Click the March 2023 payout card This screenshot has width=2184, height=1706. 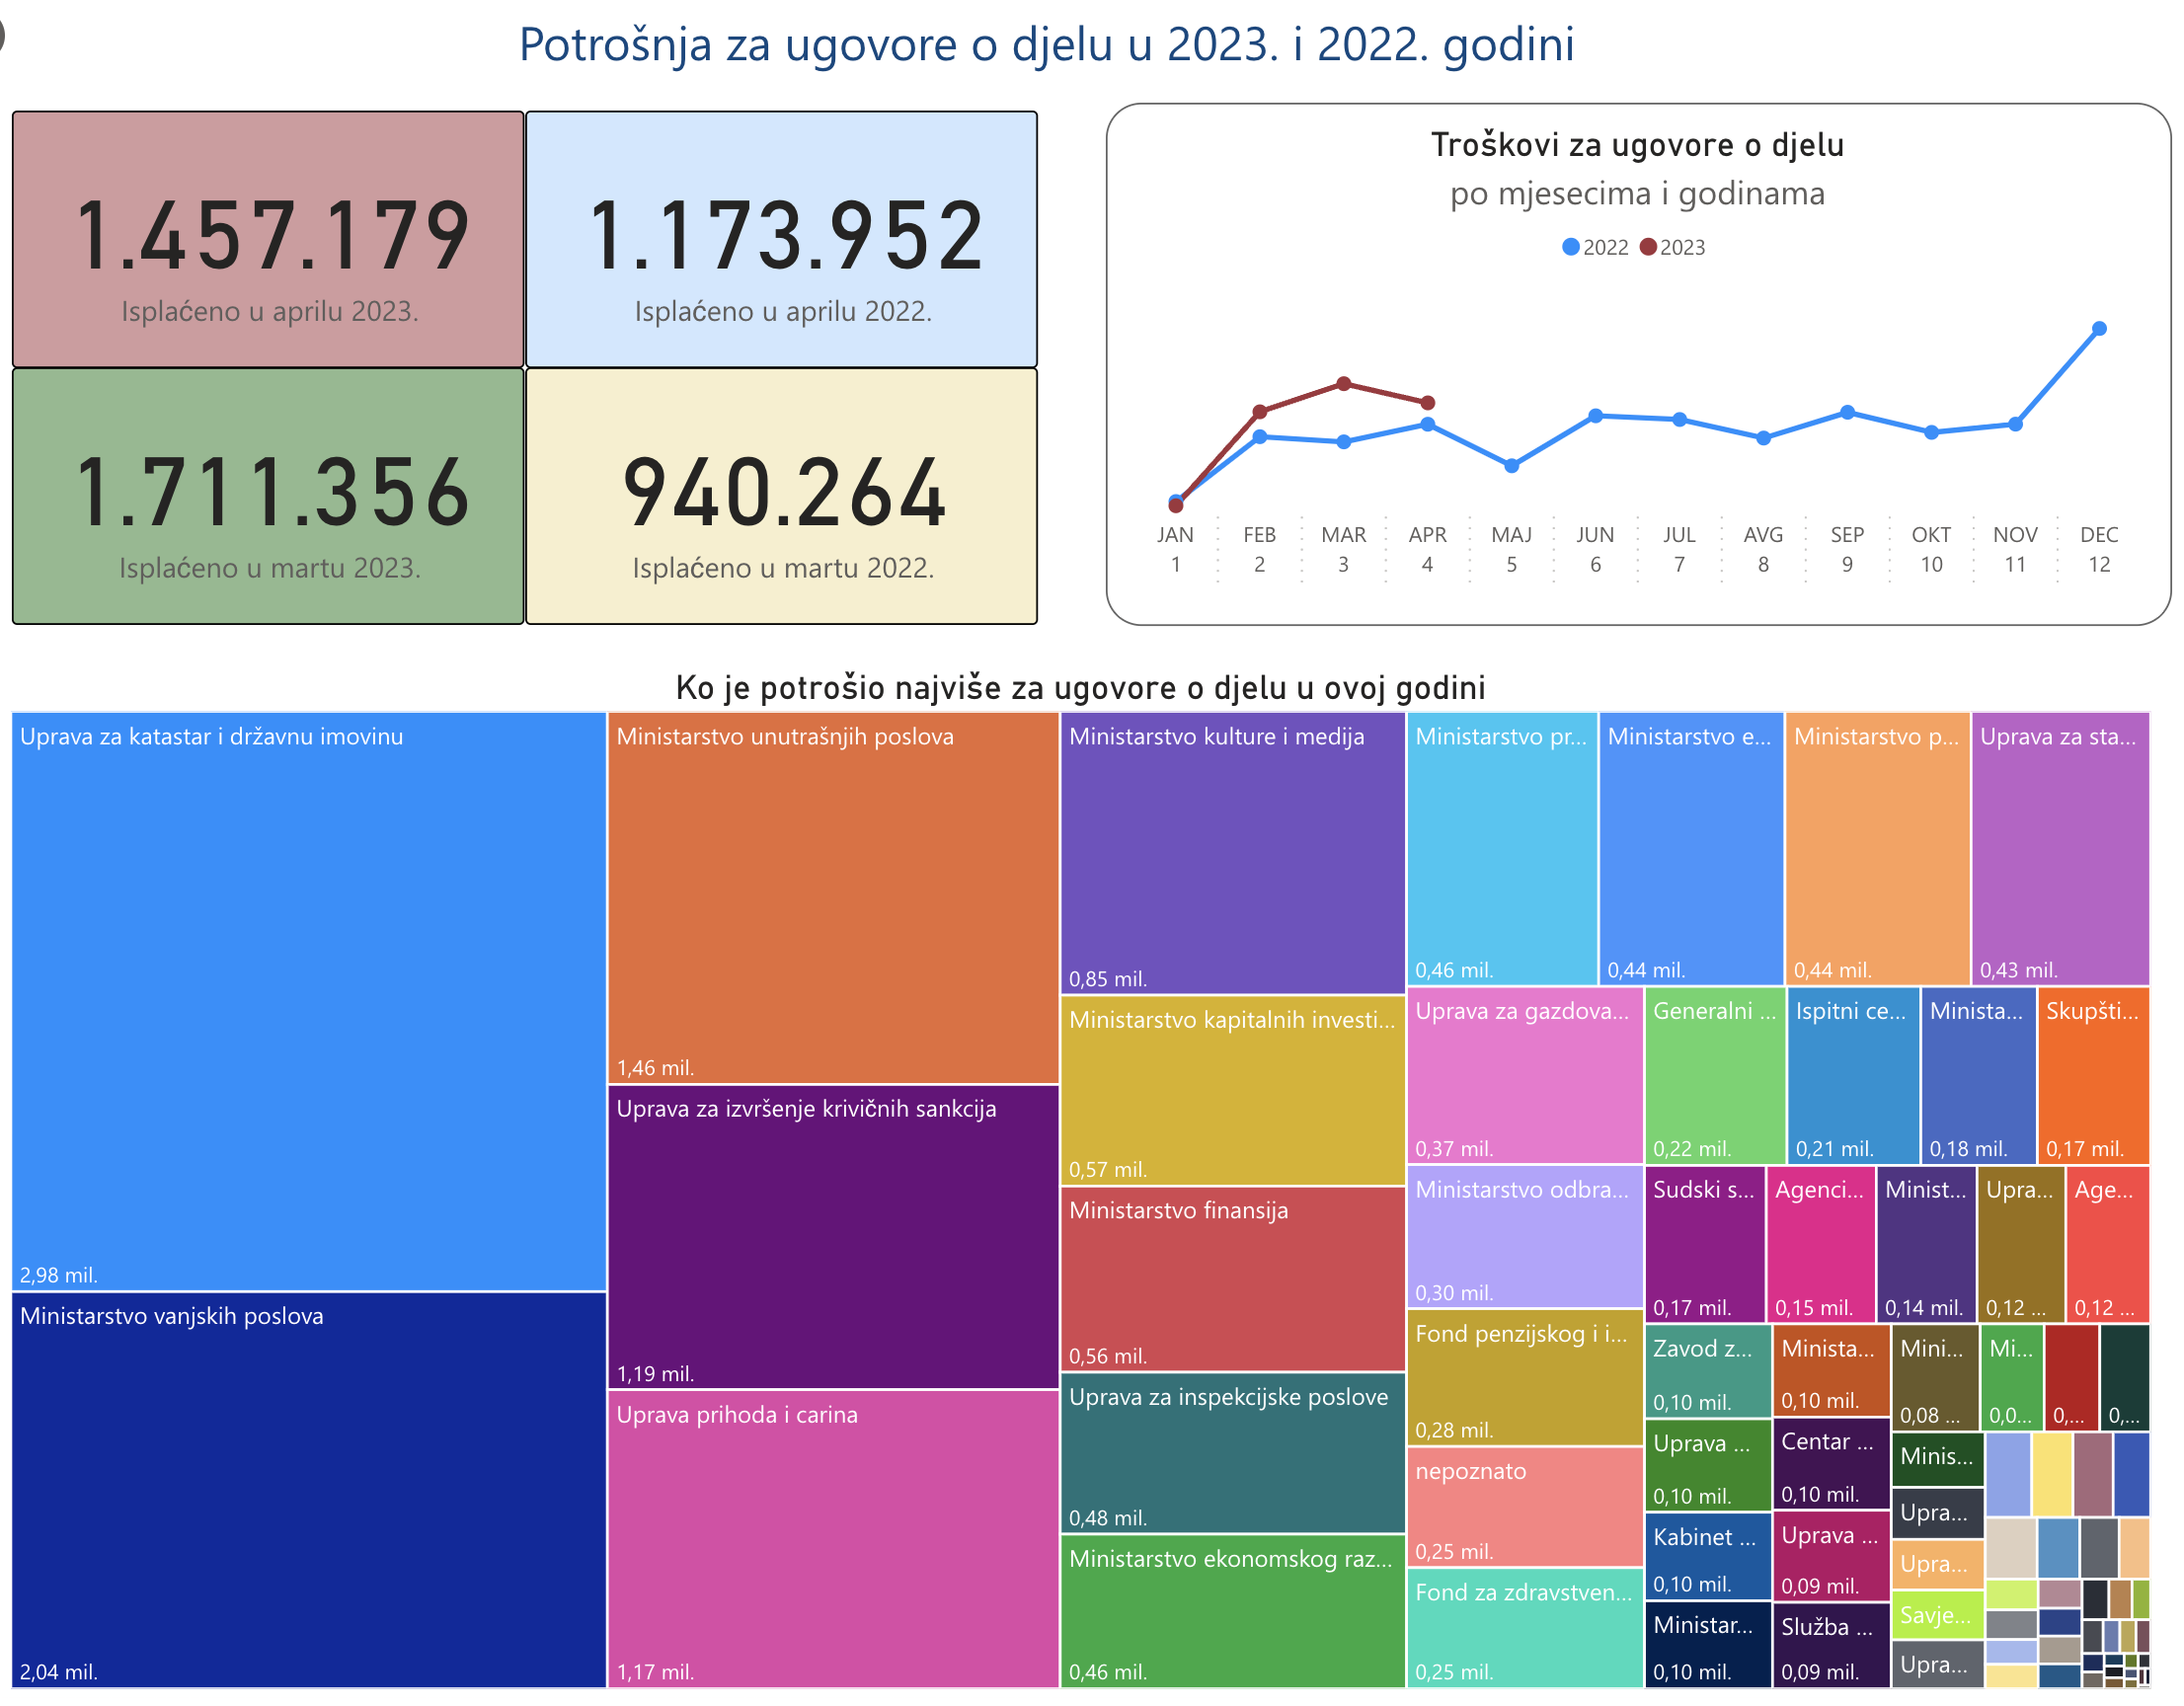pos(268,497)
